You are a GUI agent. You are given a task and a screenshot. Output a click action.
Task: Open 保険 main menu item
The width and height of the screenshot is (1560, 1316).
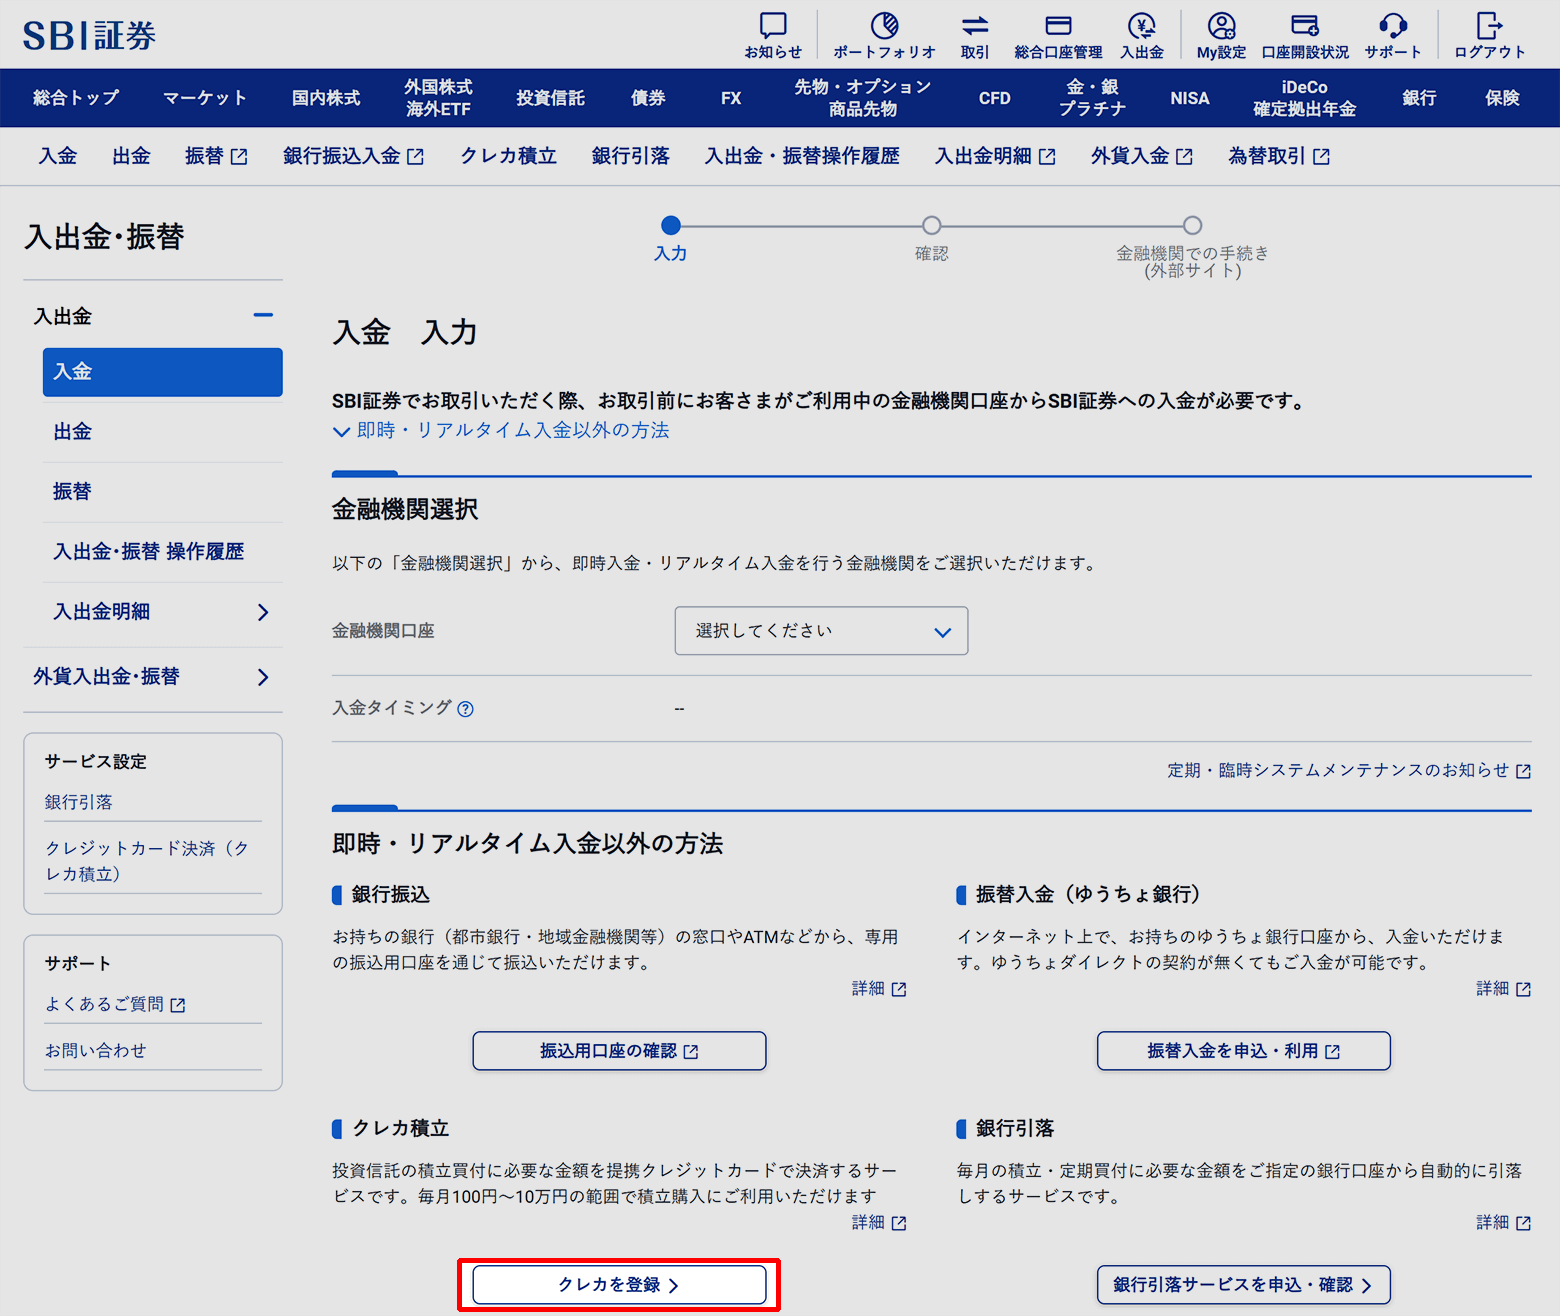1502,98
